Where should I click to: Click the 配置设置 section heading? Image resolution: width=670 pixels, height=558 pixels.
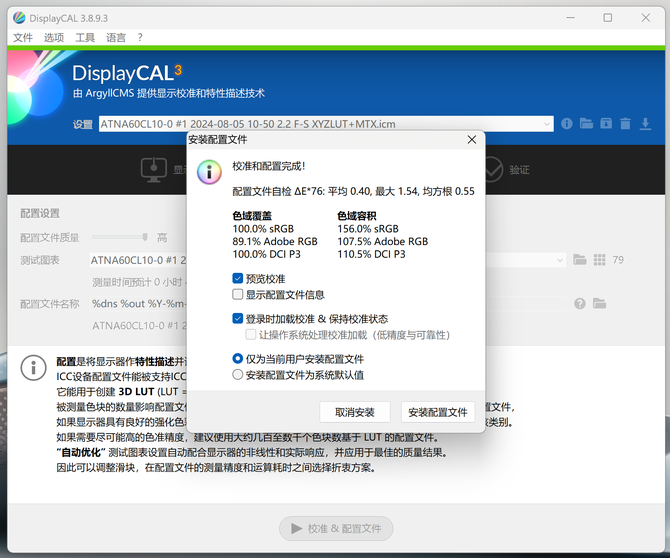tap(40, 213)
